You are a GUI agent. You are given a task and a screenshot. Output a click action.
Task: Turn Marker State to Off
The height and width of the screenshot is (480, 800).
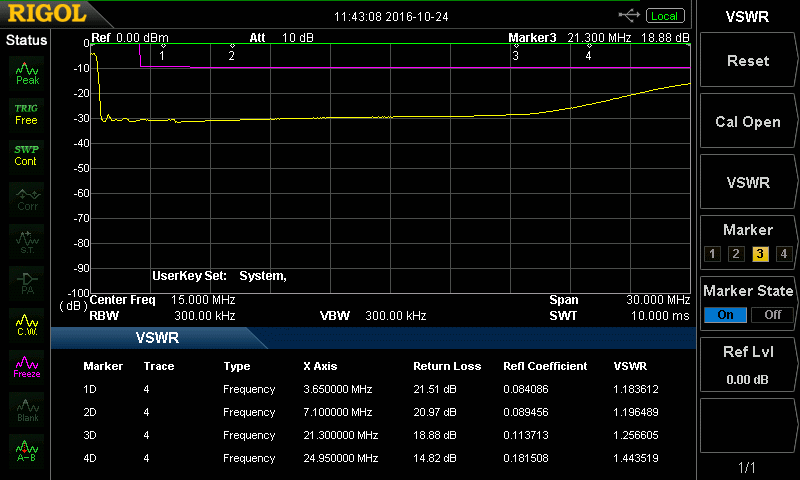click(772, 314)
